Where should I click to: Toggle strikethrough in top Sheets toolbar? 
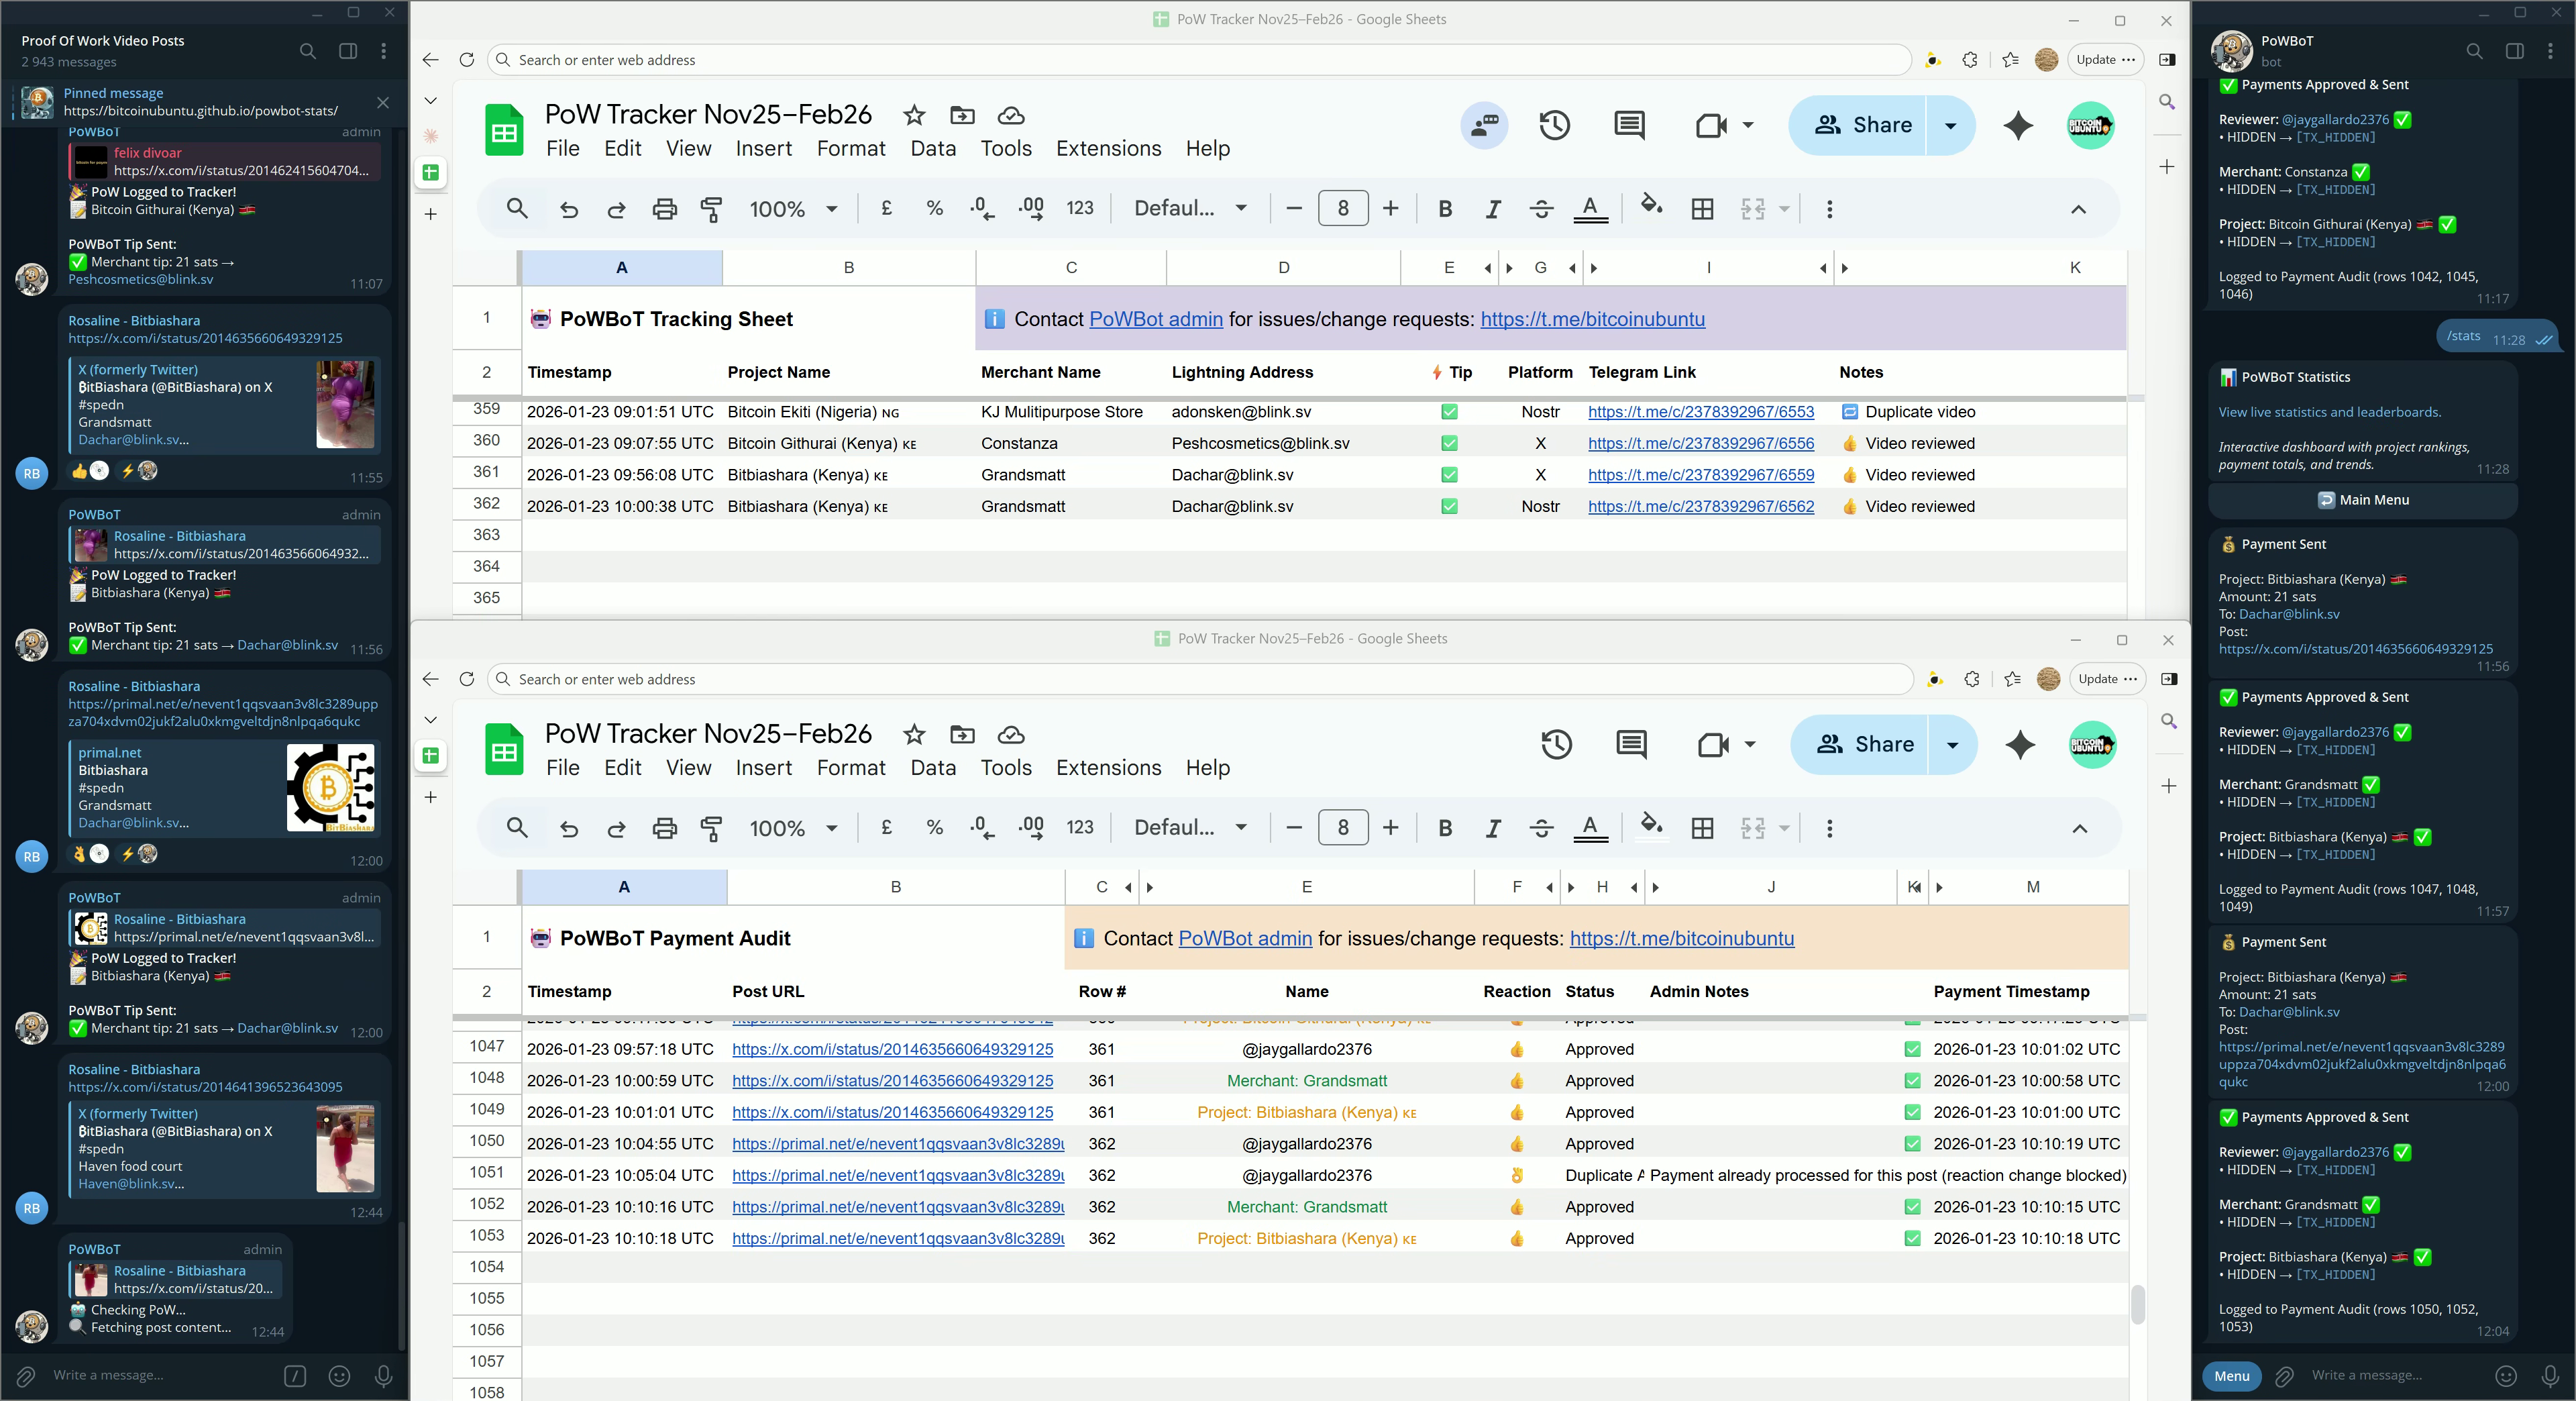tap(1541, 209)
